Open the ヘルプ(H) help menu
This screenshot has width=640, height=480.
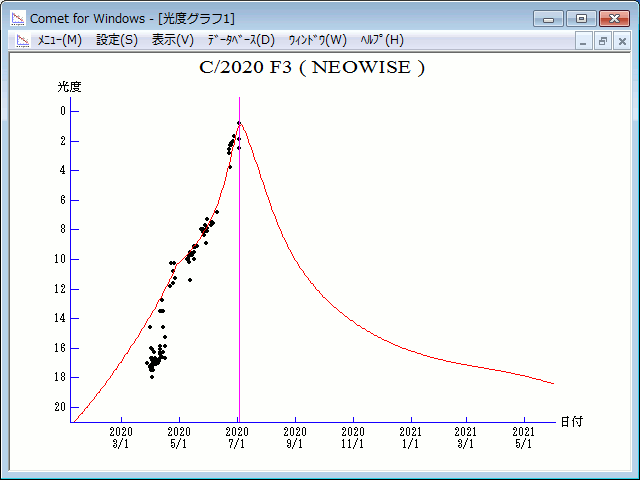[x=382, y=40]
